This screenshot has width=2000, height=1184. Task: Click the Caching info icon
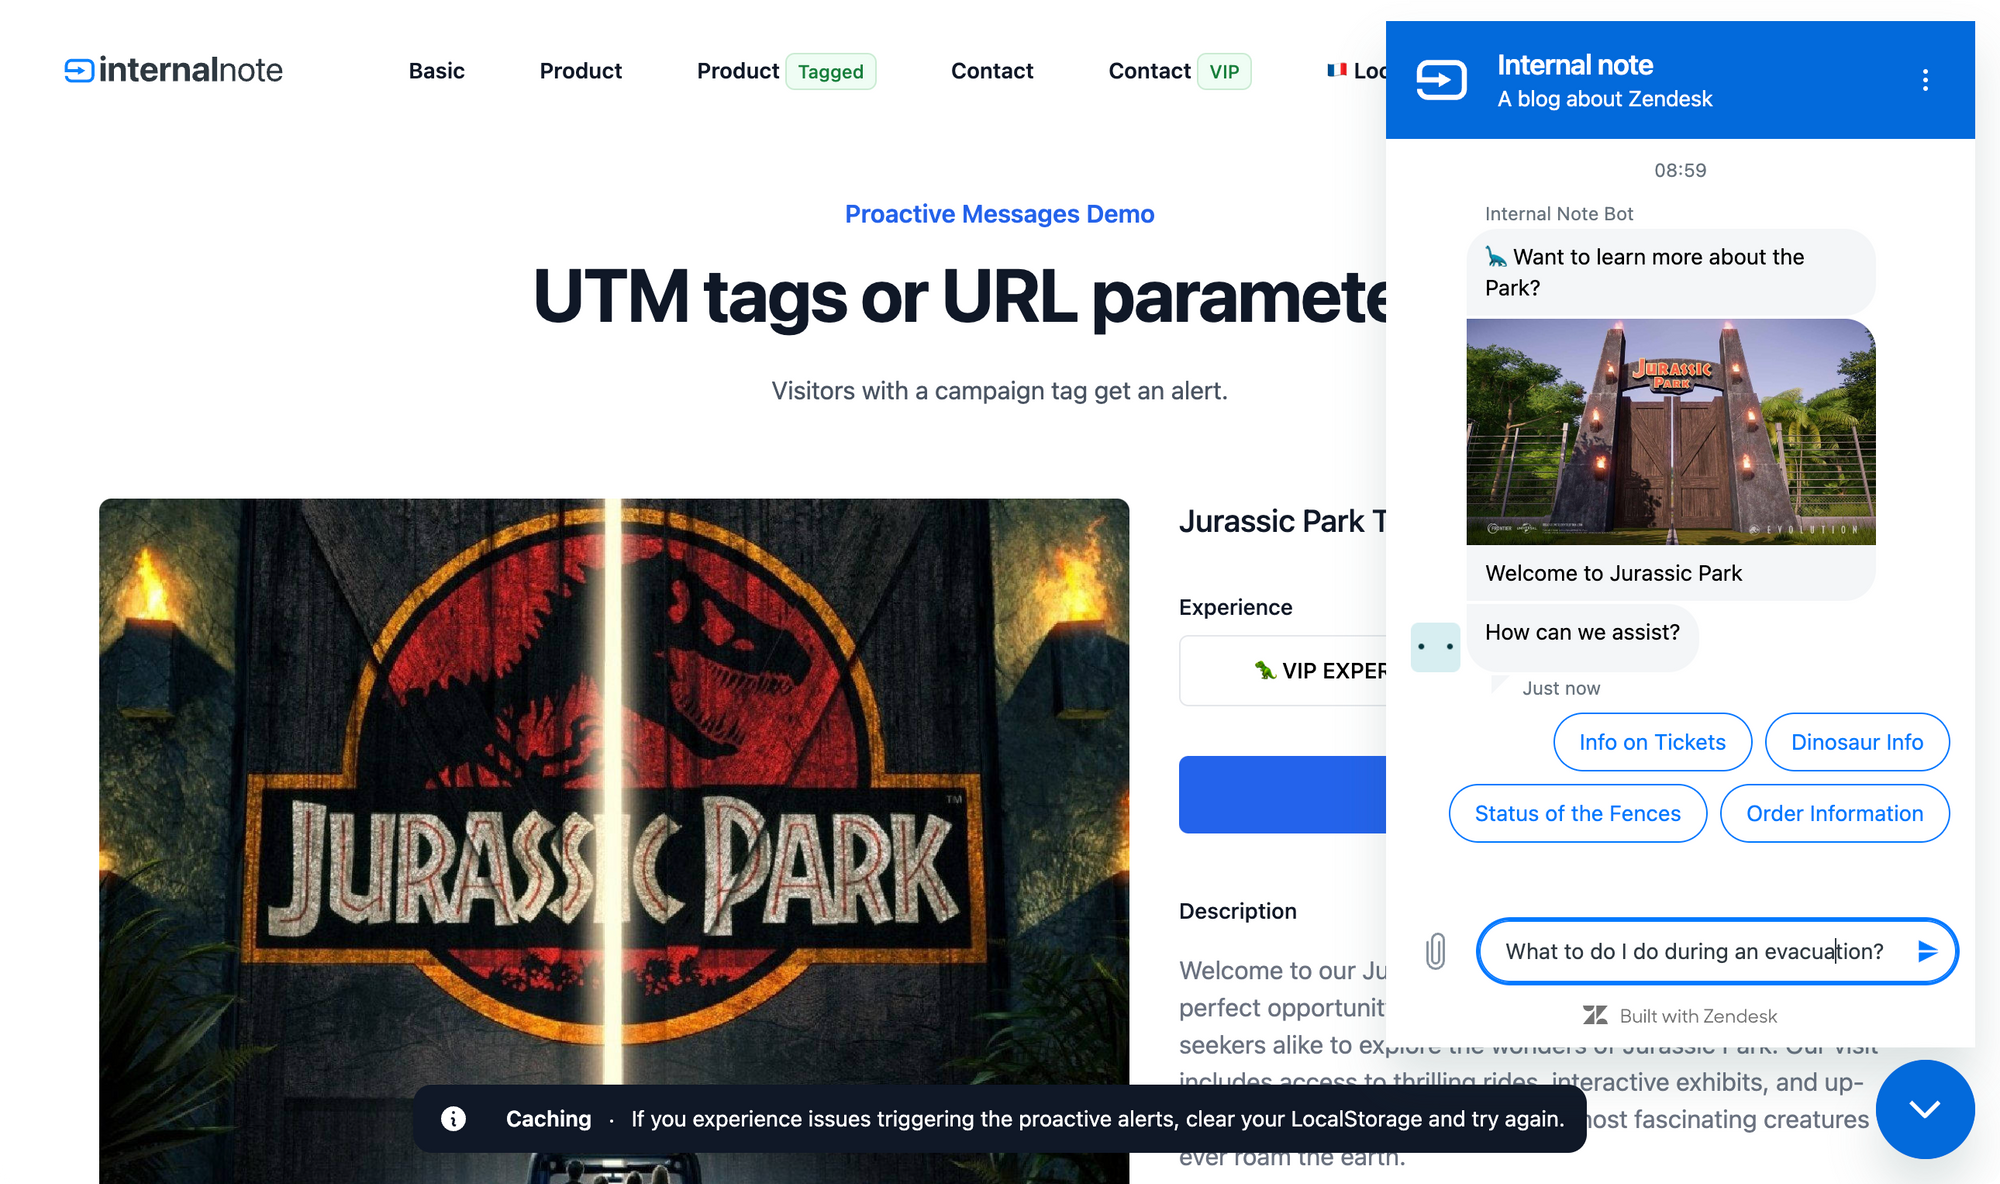click(x=453, y=1119)
